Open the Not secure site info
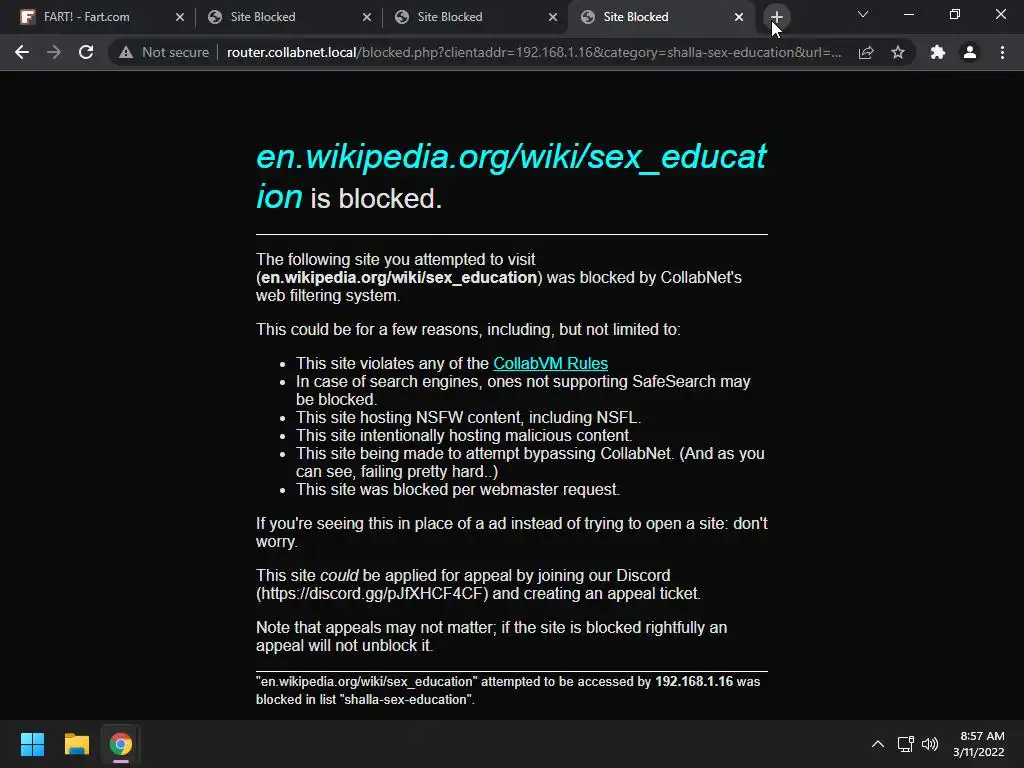 point(164,52)
